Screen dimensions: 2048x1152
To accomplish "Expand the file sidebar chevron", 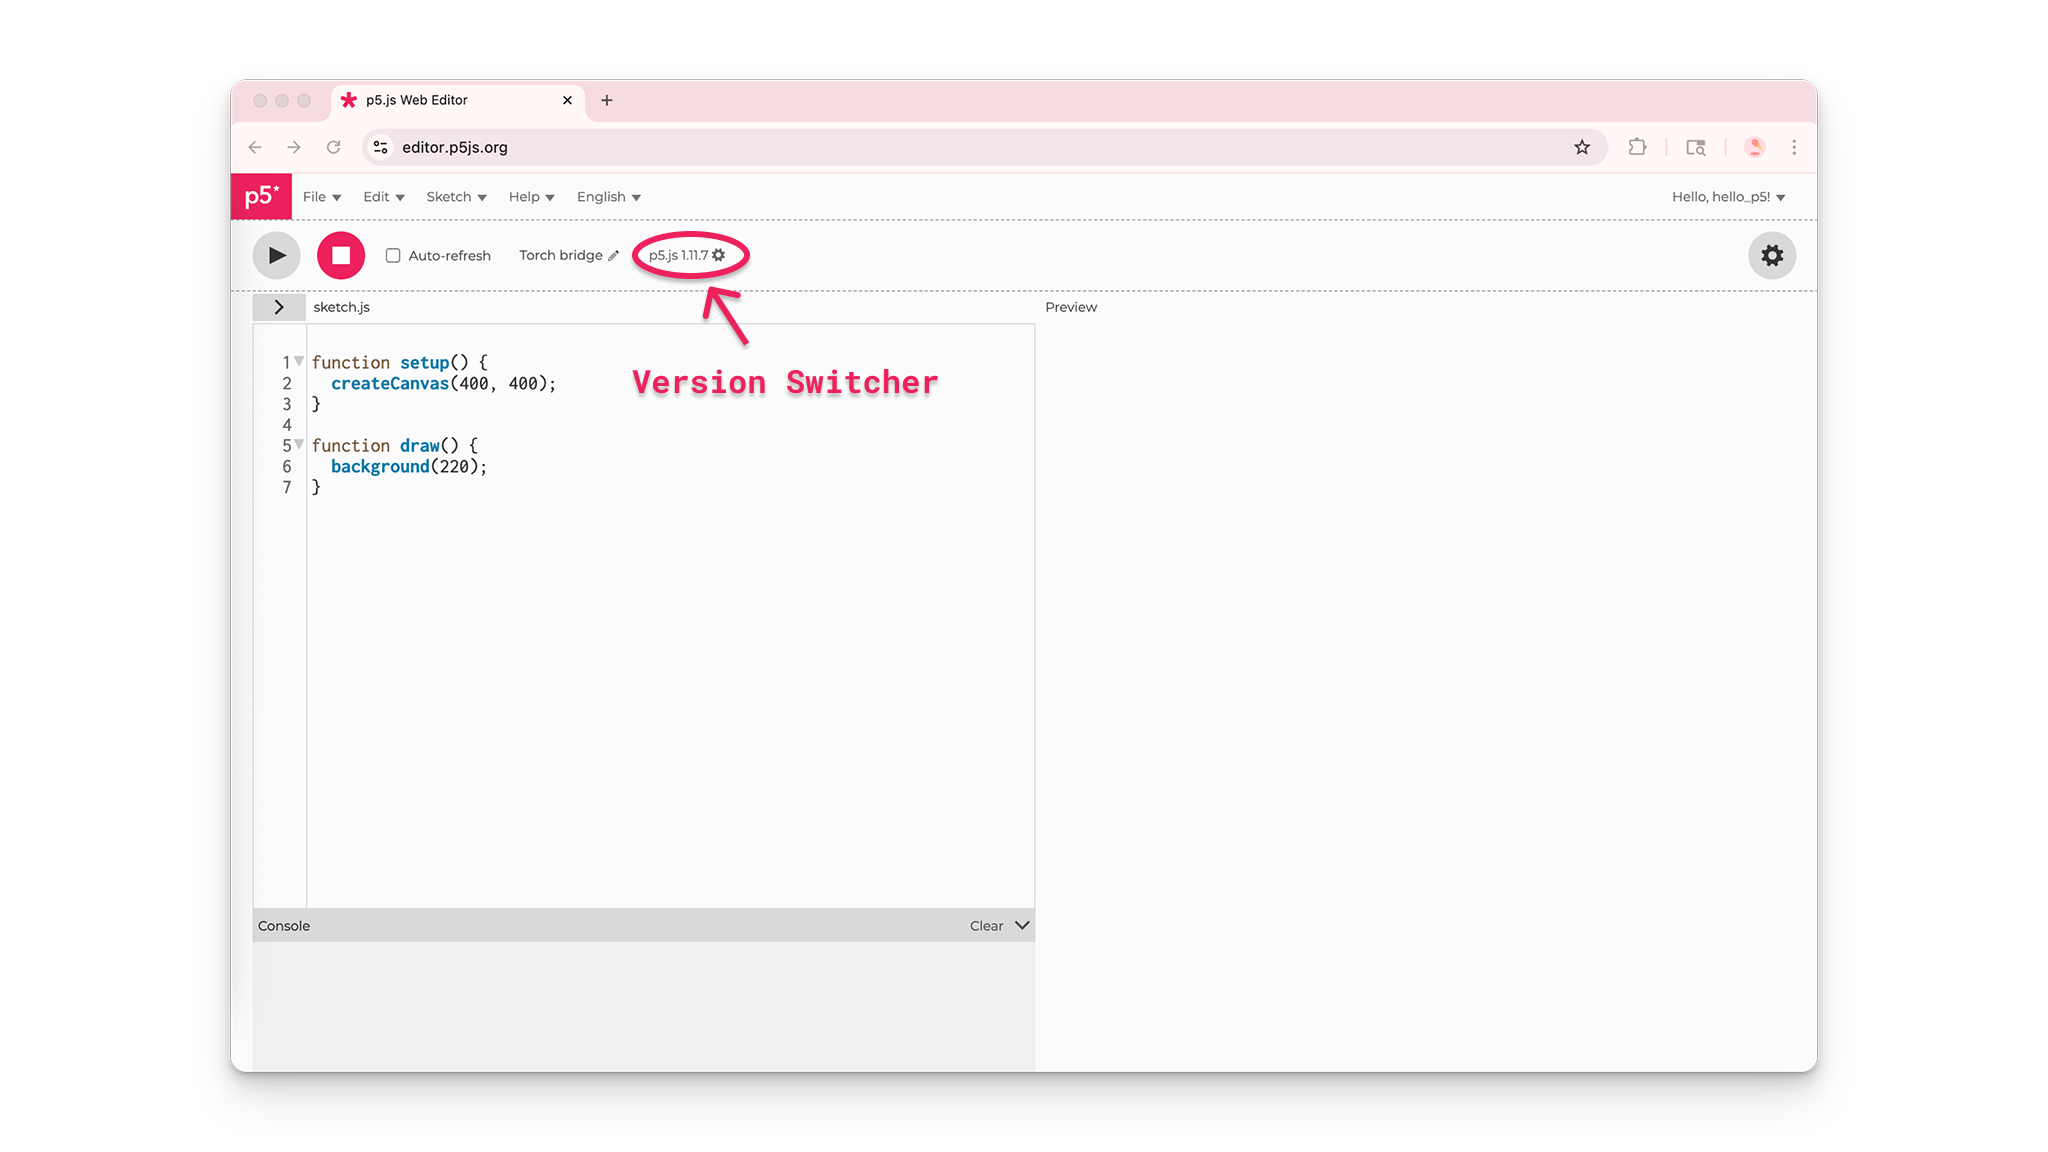I will click(279, 307).
